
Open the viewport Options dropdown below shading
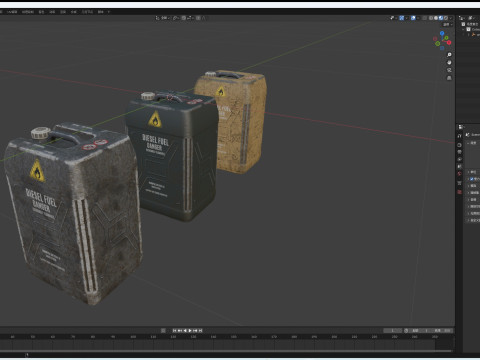[447, 24]
